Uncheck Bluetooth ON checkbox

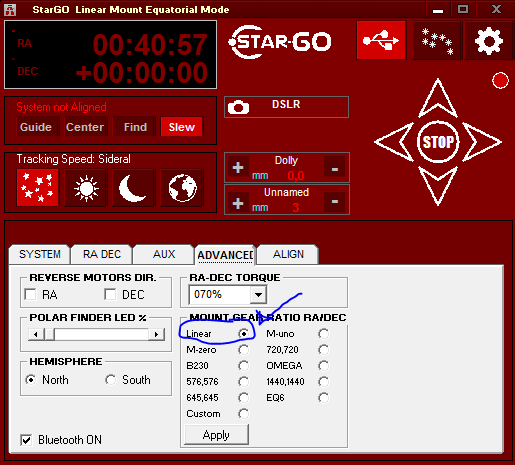(26, 440)
